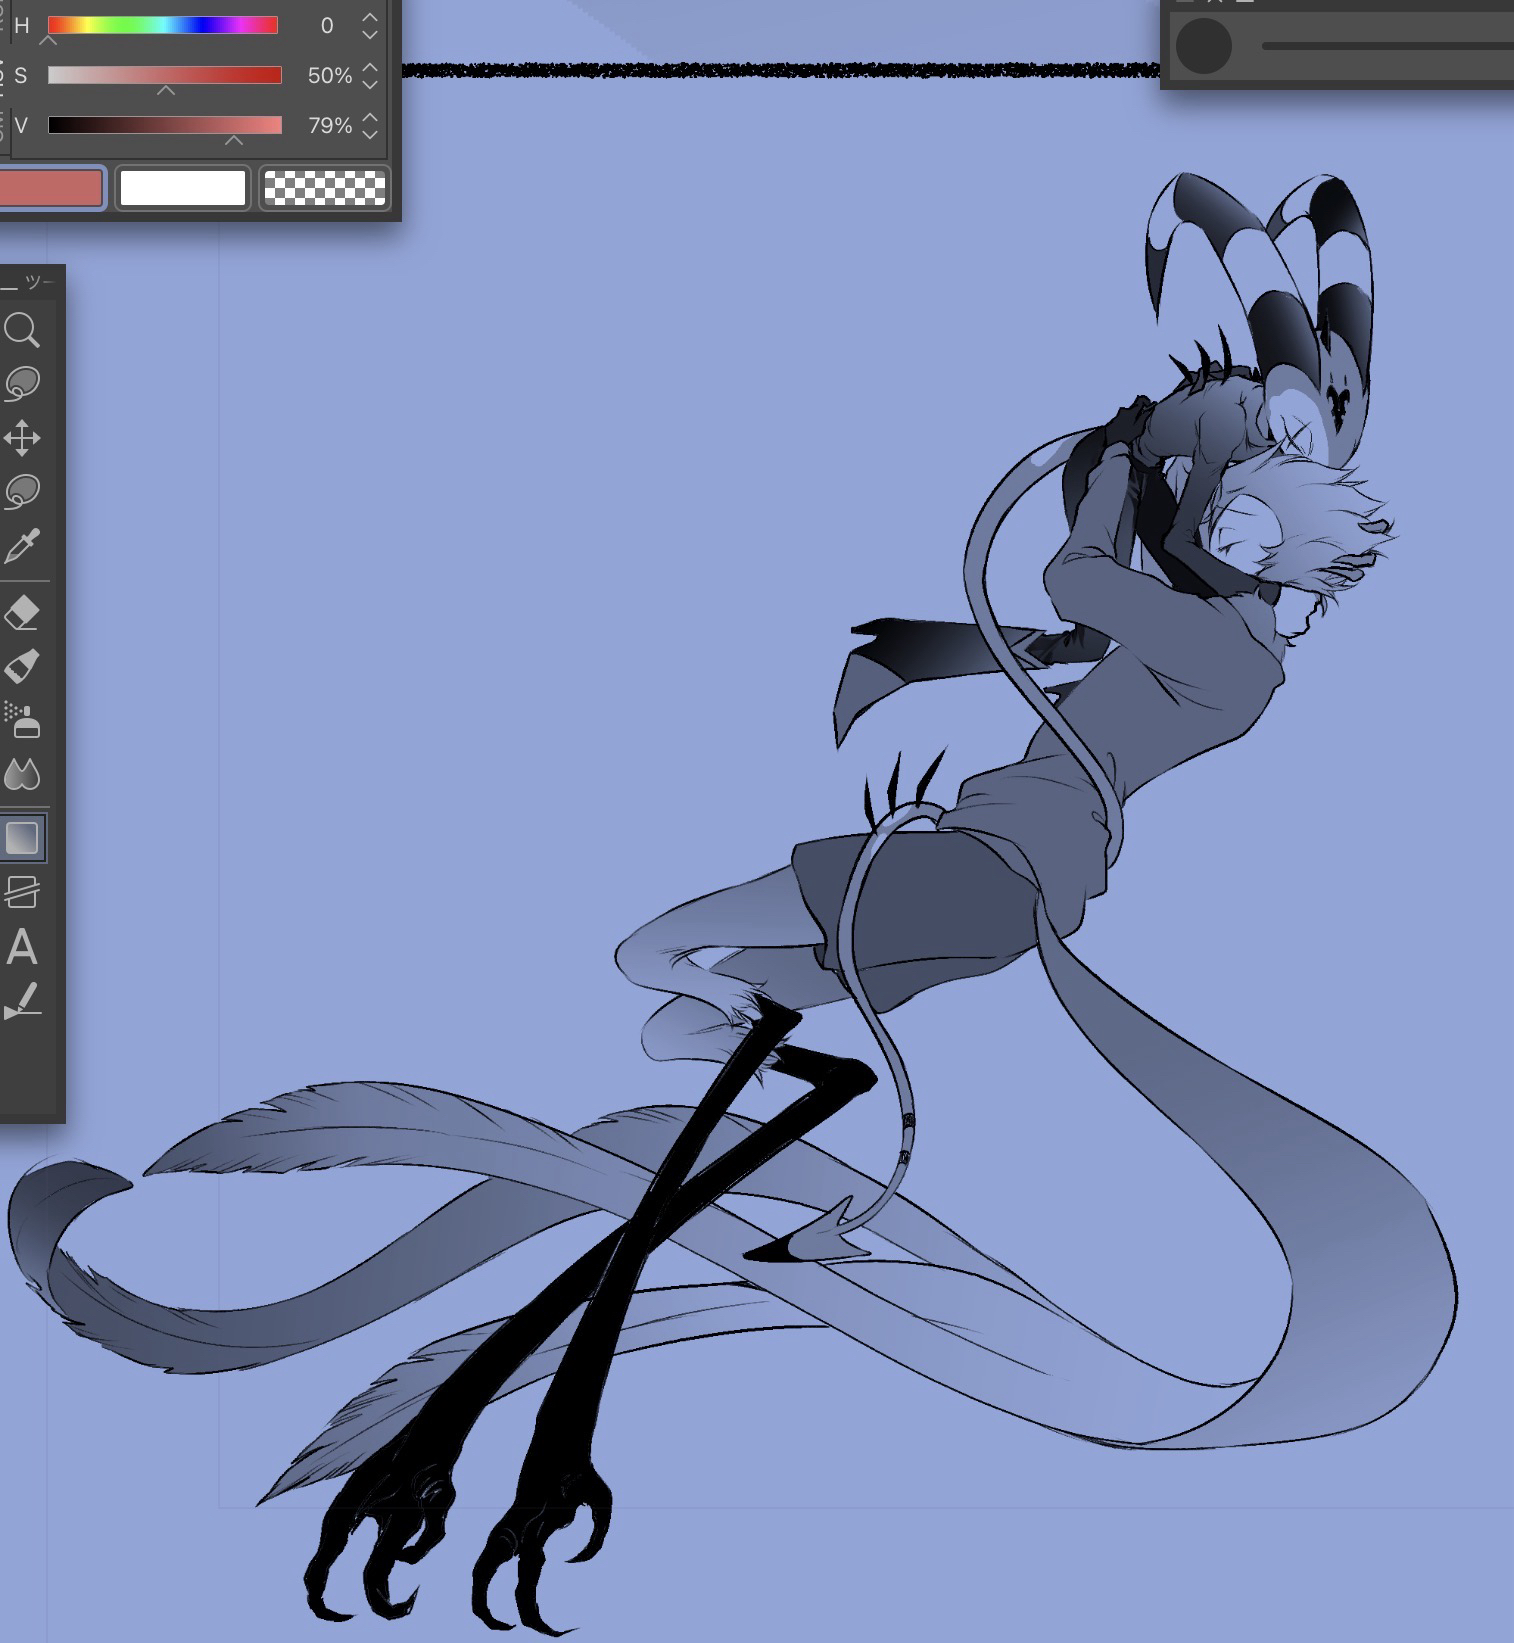Choose the marker pen tool
This screenshot has height=1643, width=1514.
22,666
